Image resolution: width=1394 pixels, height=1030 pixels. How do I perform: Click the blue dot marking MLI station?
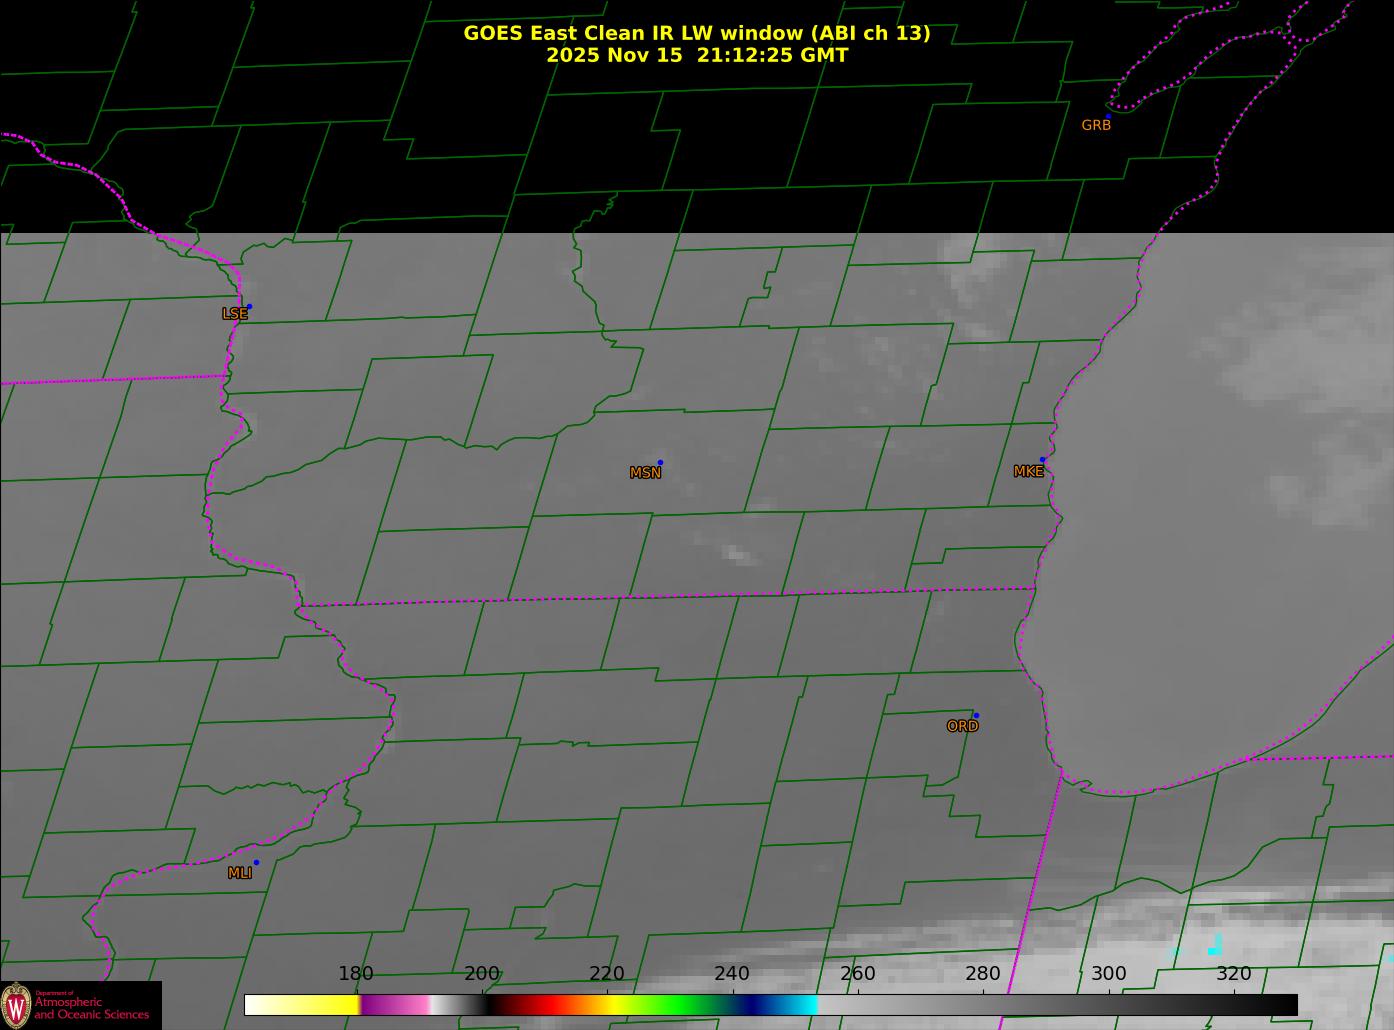(256, 863)
